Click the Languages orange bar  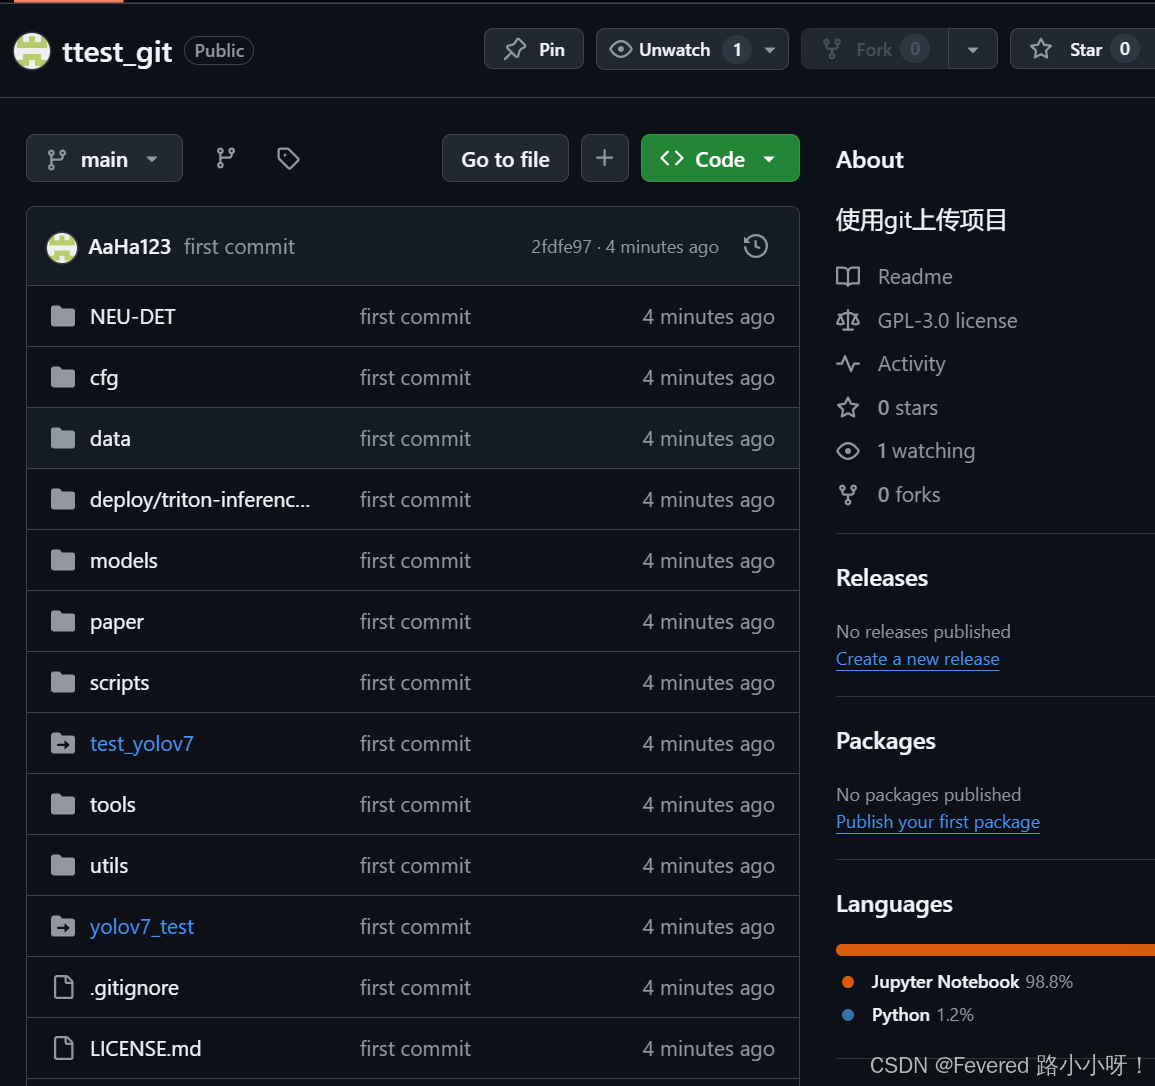[994, 950]
